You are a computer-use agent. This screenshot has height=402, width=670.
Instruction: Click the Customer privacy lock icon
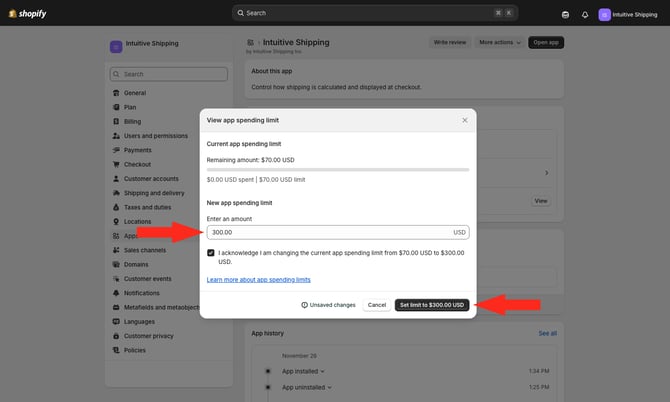point(116,336)
